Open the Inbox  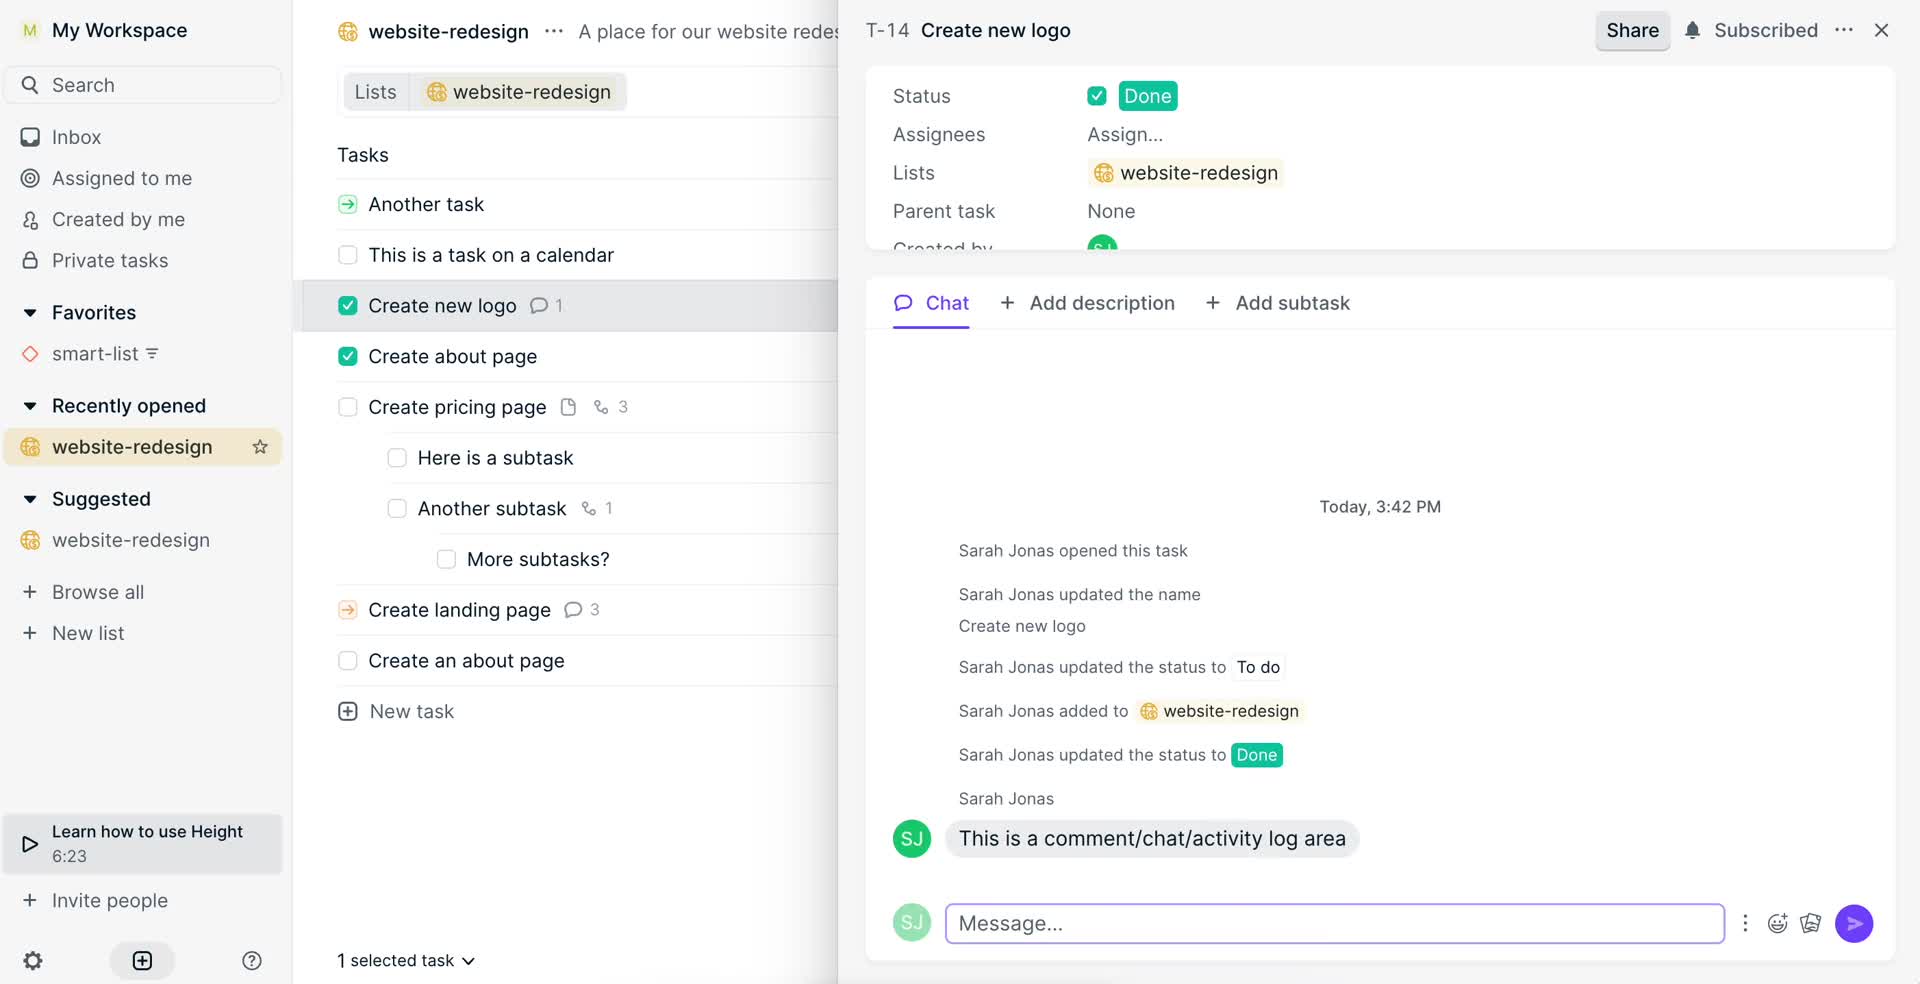[x=76, y=137]
